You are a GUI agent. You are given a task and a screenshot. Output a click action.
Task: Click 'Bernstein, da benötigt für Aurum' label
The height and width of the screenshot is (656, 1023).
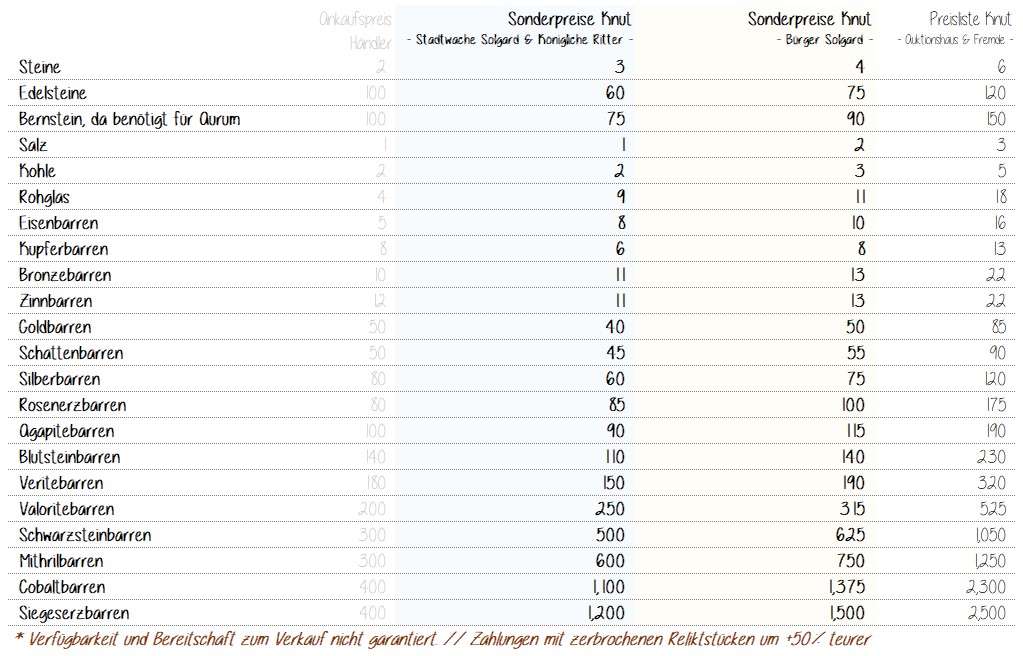click(x=129, y=119)
